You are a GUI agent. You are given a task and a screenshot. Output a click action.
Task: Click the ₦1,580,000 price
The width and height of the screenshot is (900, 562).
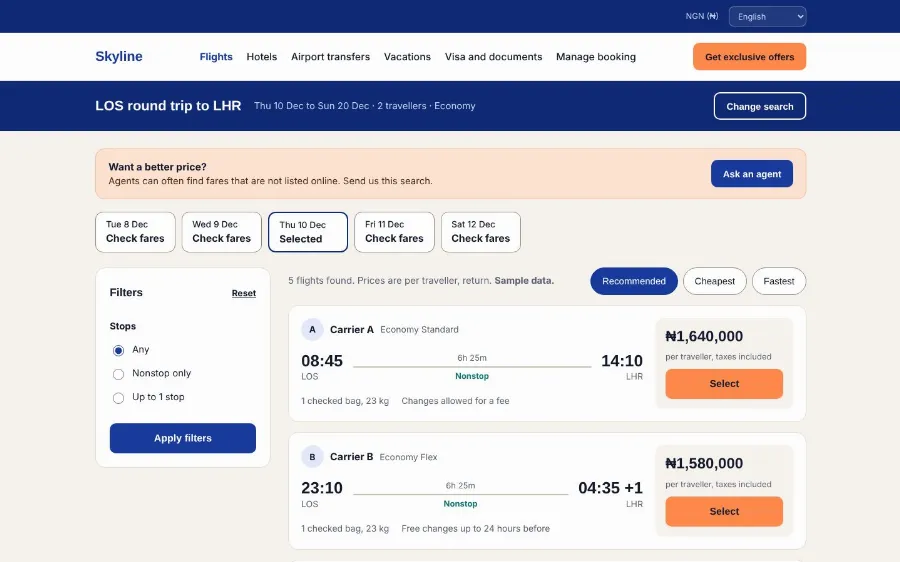coord(704,463)
